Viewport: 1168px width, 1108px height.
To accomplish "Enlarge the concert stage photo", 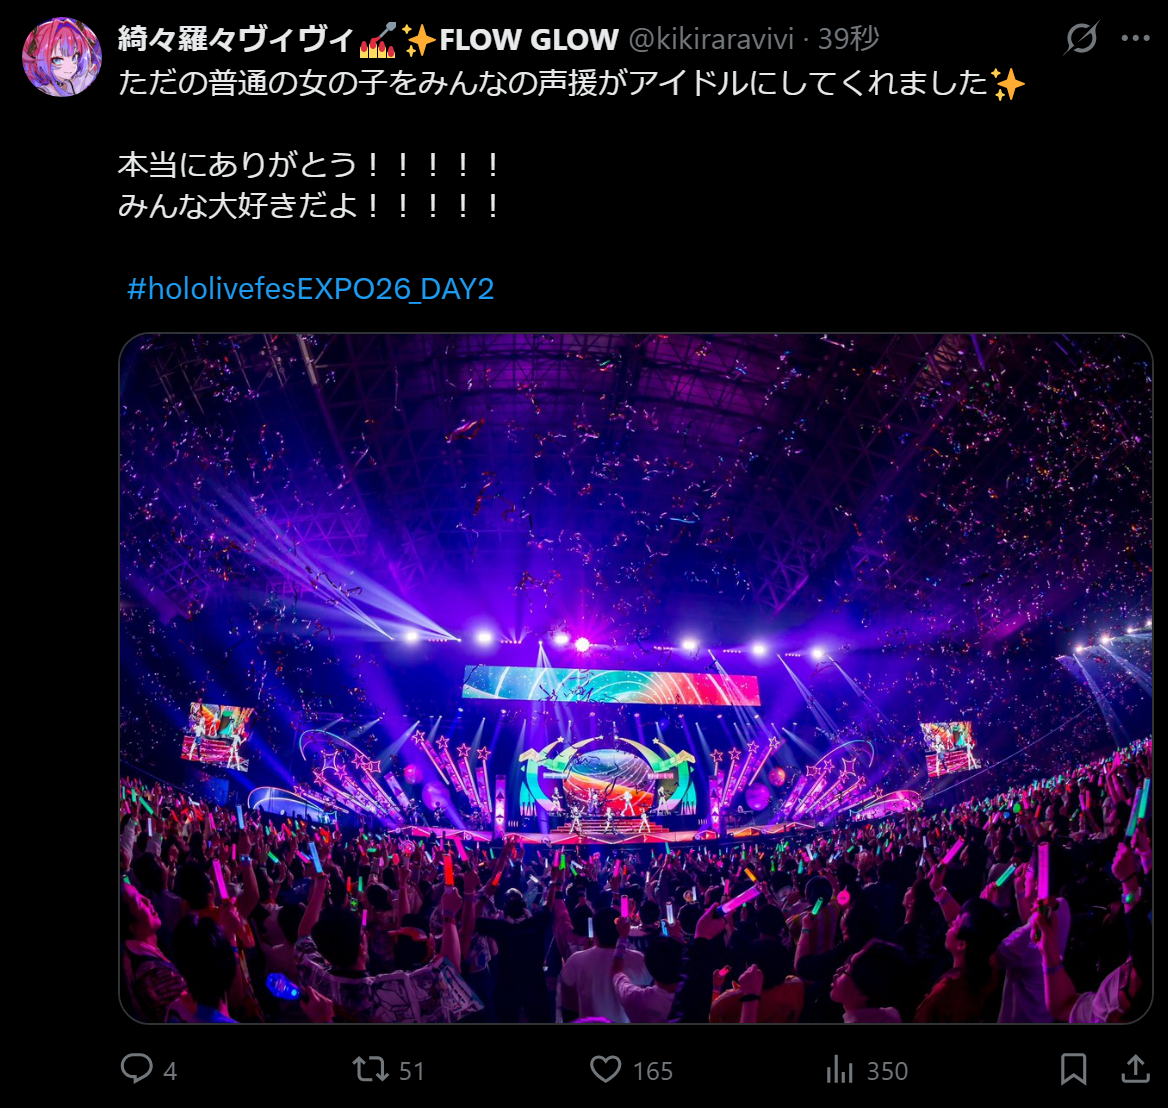I will [636, 678].
